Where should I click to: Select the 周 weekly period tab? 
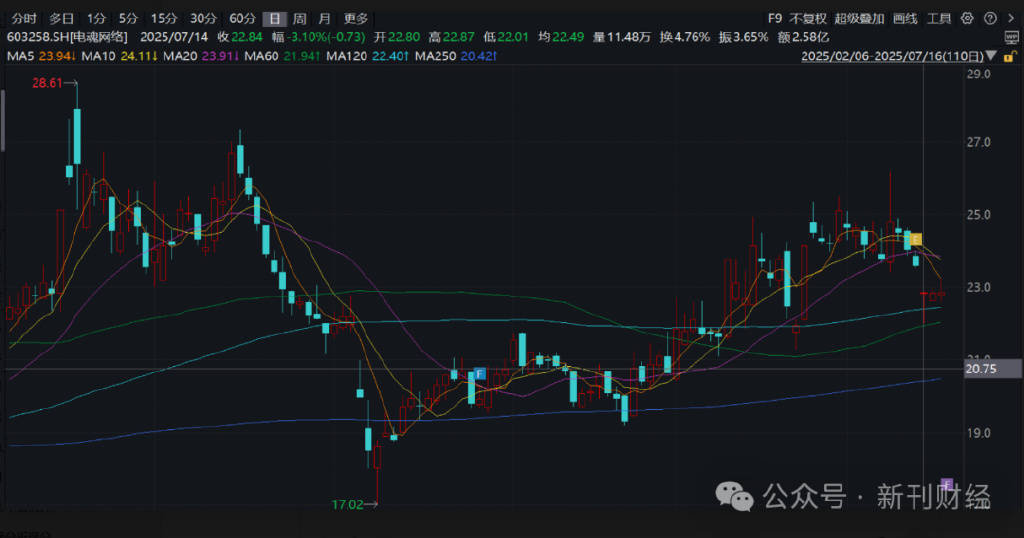pyautogui.click(x=300, y=18)
